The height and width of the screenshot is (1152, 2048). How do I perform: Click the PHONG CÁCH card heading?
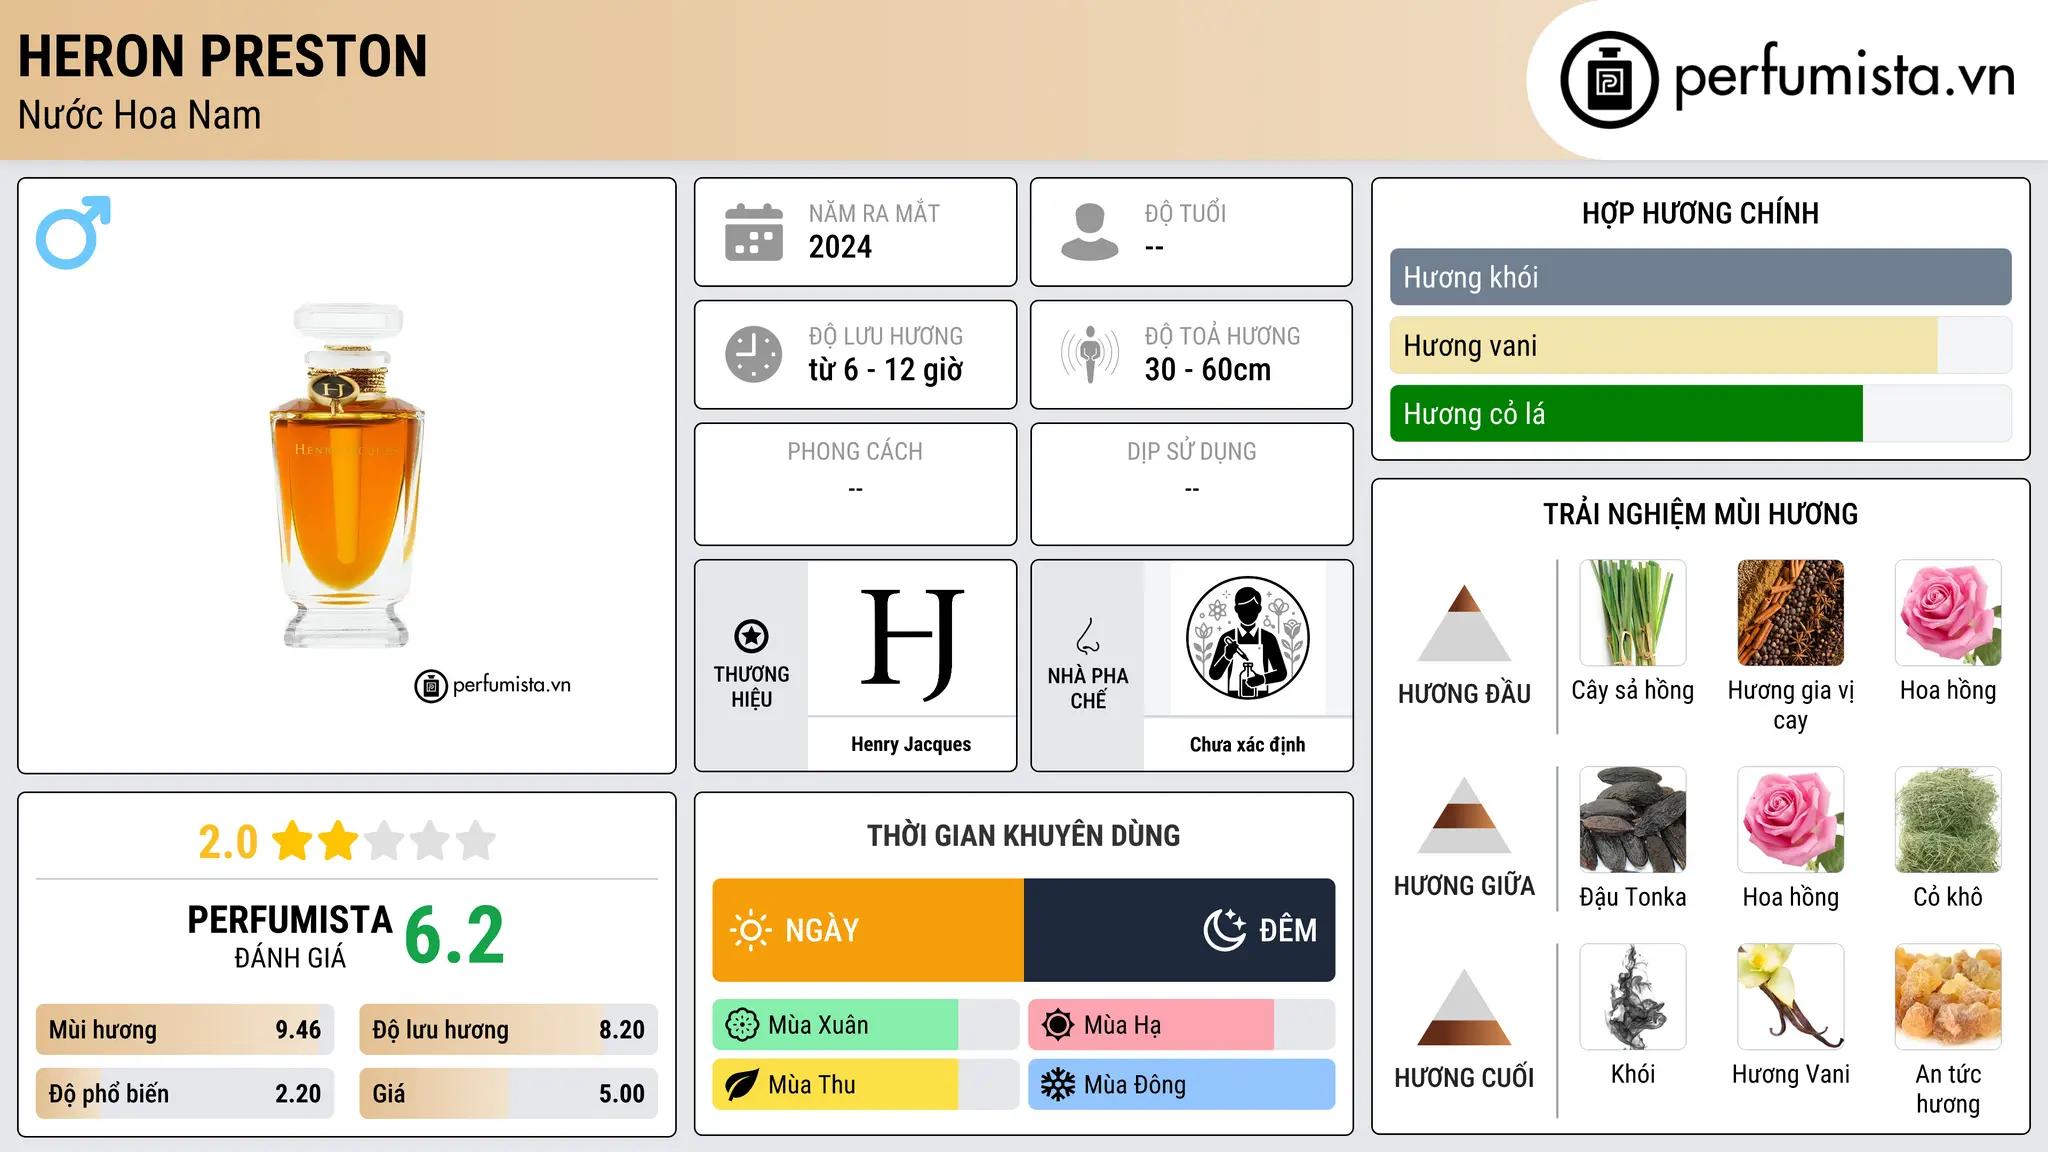tap(855, 452)
